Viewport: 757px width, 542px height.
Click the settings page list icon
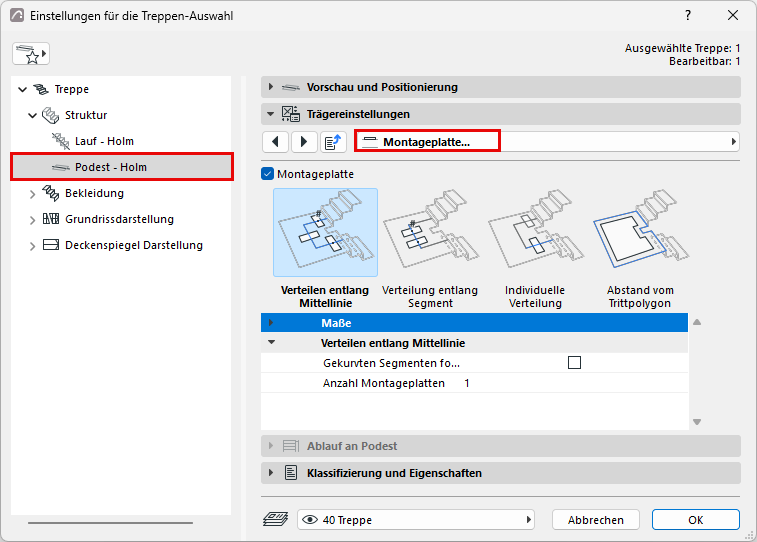pos(333,142)
